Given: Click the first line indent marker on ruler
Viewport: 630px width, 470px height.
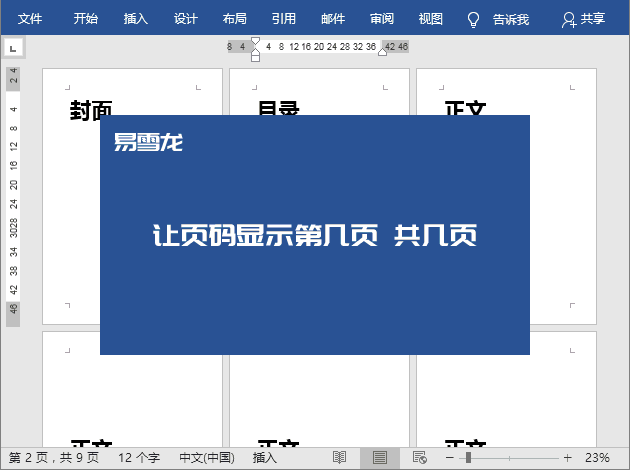Looking at the screenshot, I should [x=256, y=41].
